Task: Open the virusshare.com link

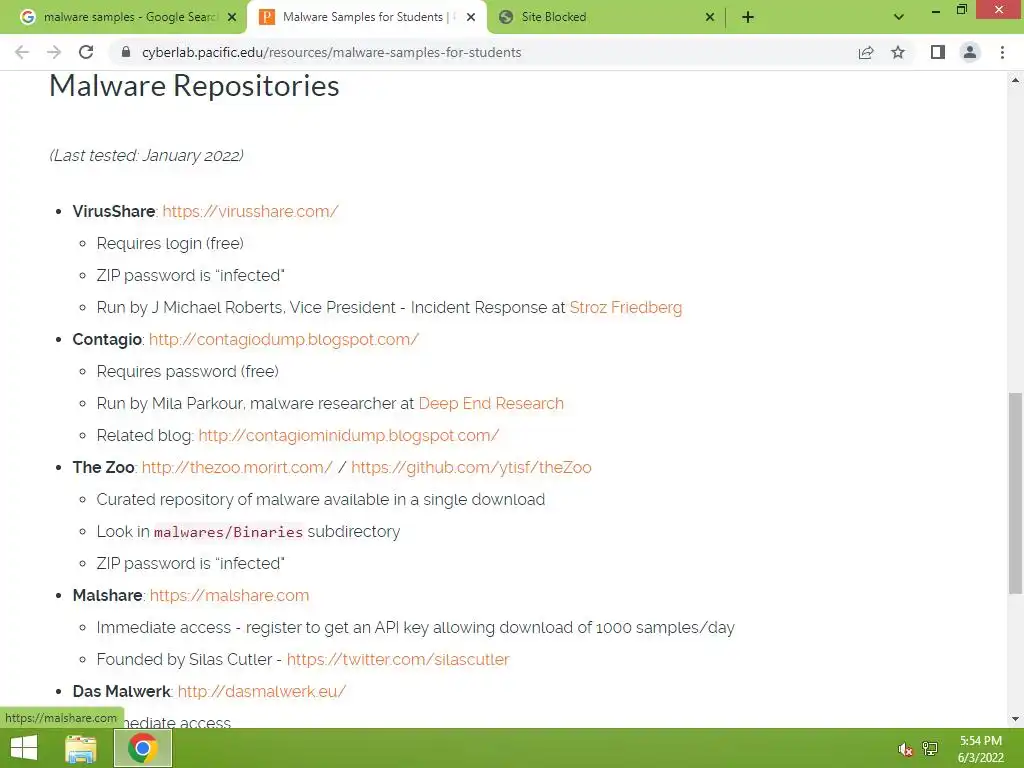Action: [250, 211]
